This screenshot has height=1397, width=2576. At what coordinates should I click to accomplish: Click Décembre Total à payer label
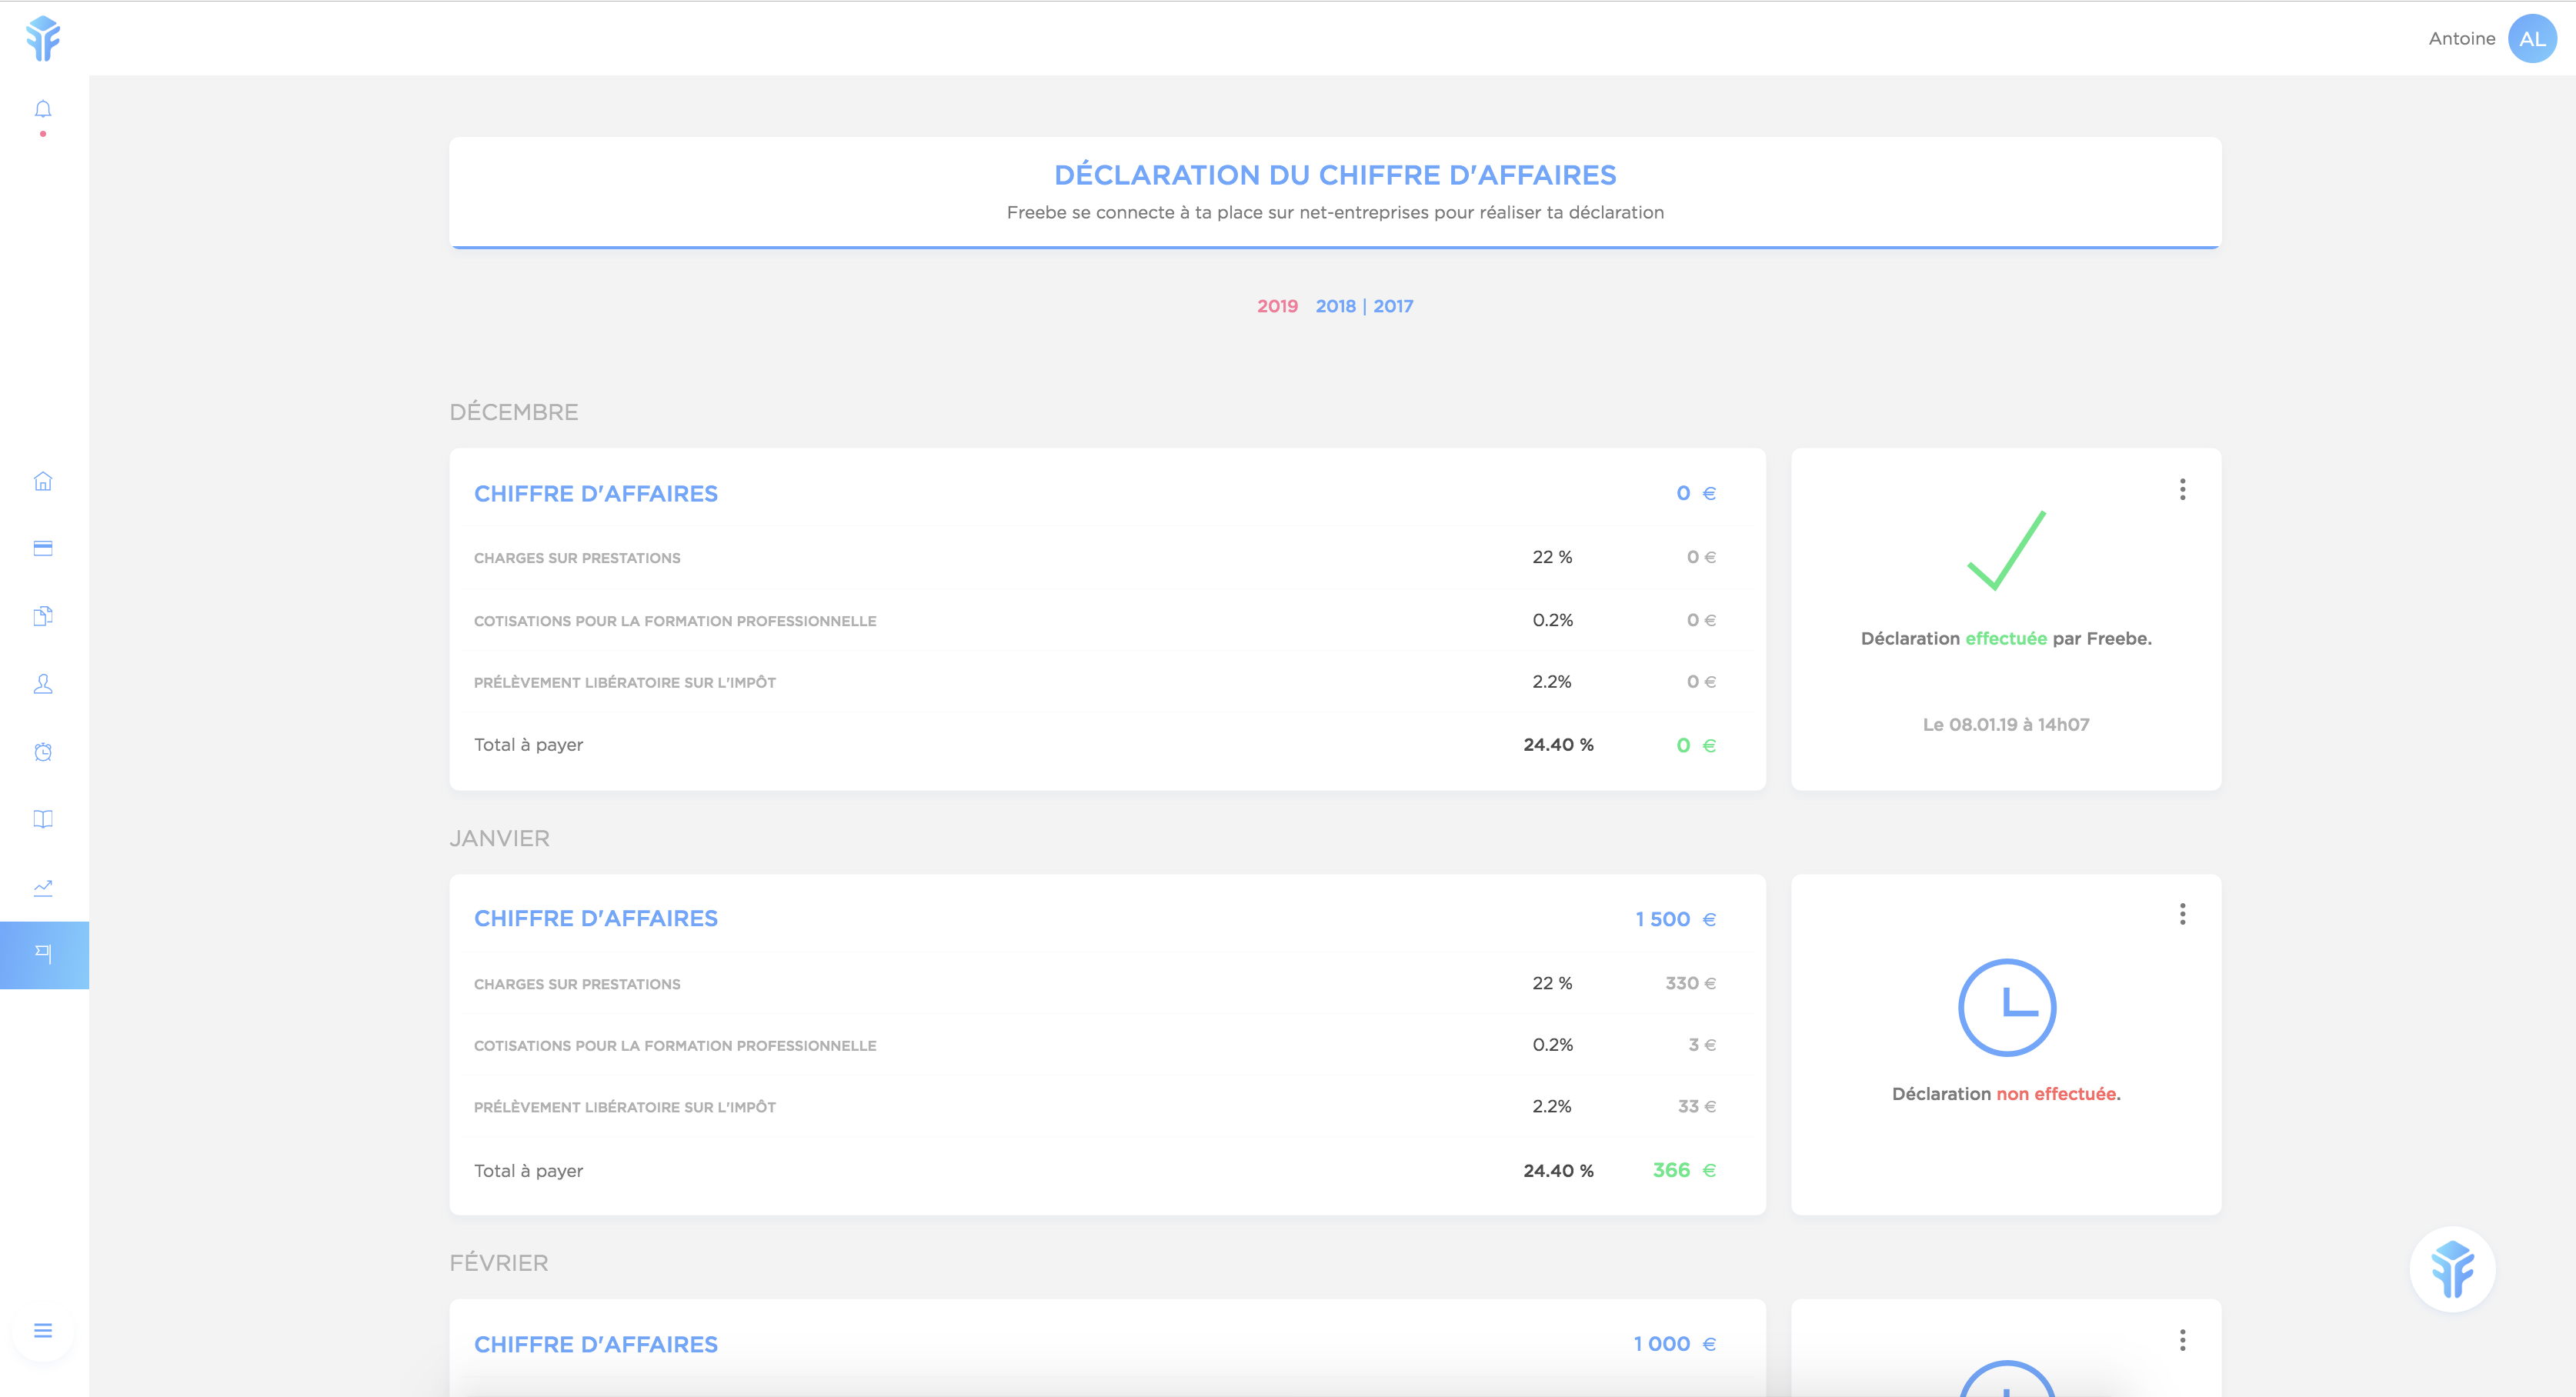point(528,745)
